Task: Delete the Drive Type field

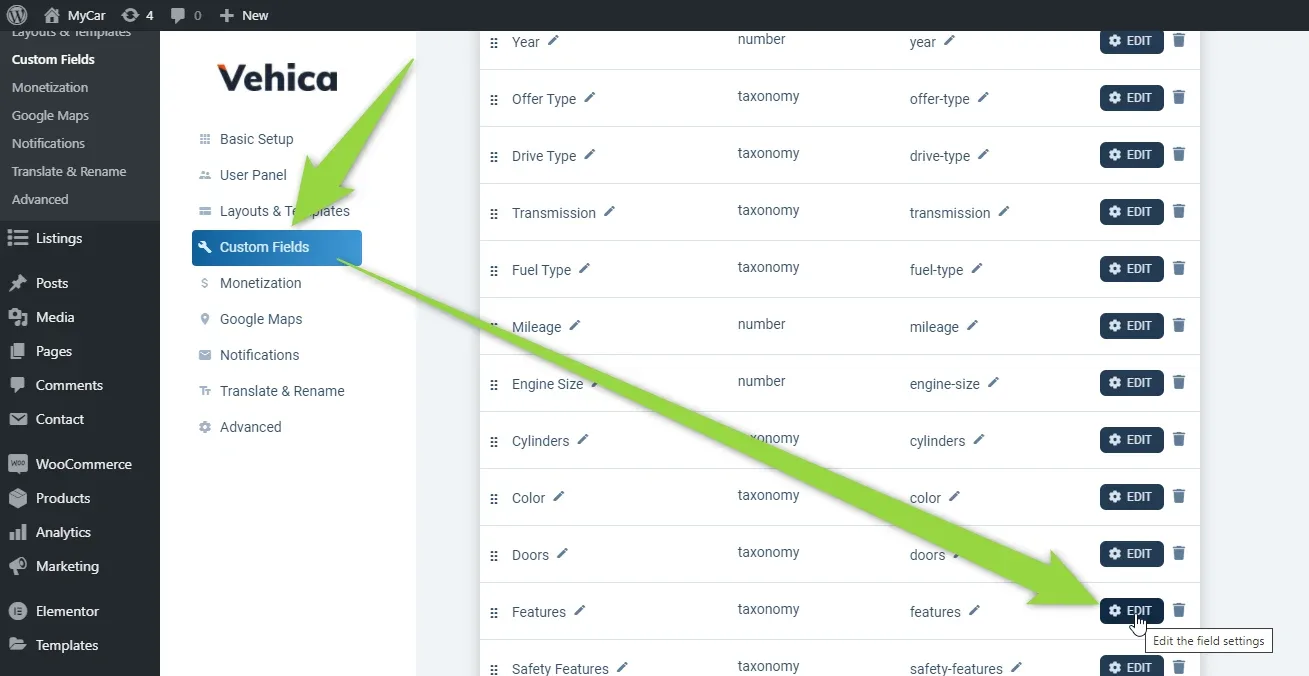Action: (x=1179, y=154)
